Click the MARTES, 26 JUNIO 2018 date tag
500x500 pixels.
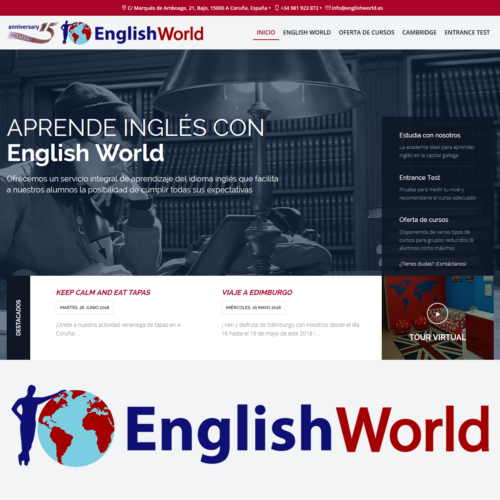pos(85,308)
